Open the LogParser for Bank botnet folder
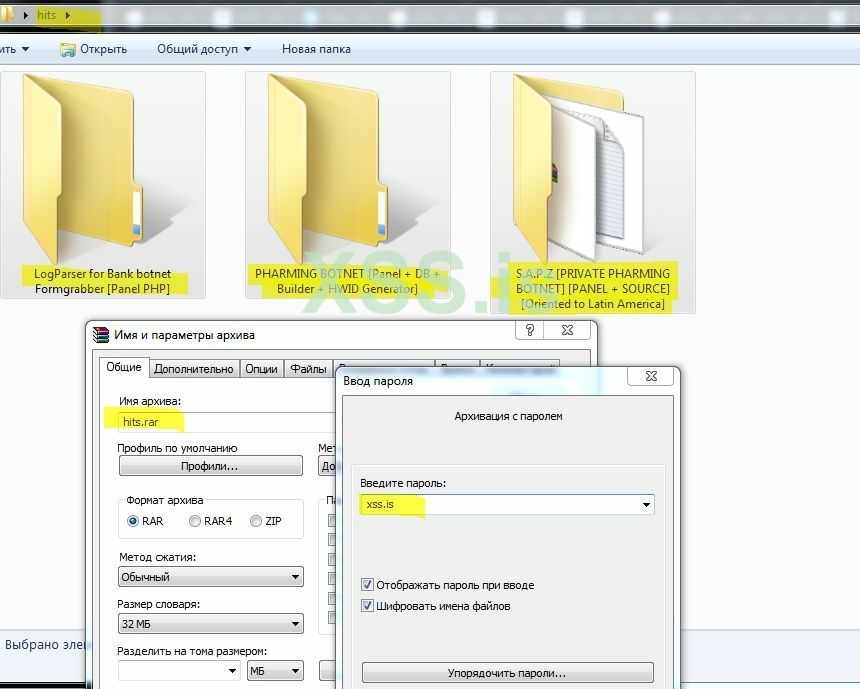Viewport: 860px width, 689px height. [x=103, y=185]
